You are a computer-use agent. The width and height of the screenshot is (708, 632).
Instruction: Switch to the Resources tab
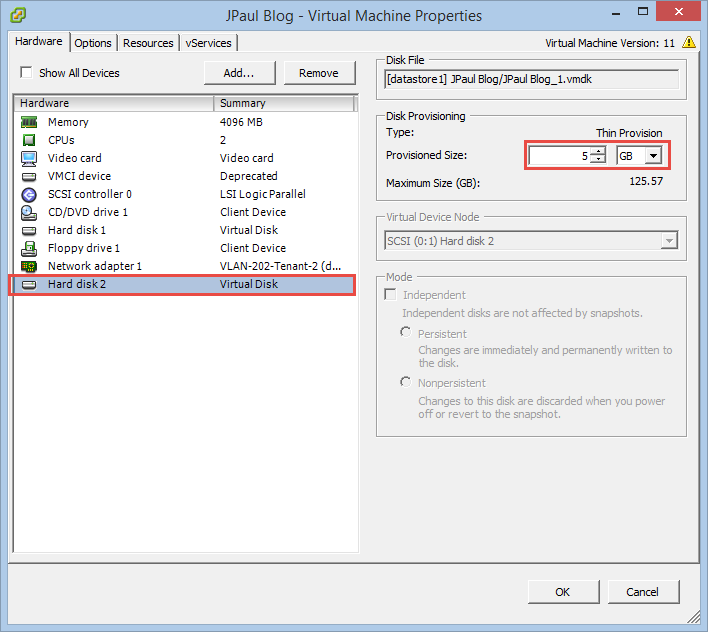point(148,43)
